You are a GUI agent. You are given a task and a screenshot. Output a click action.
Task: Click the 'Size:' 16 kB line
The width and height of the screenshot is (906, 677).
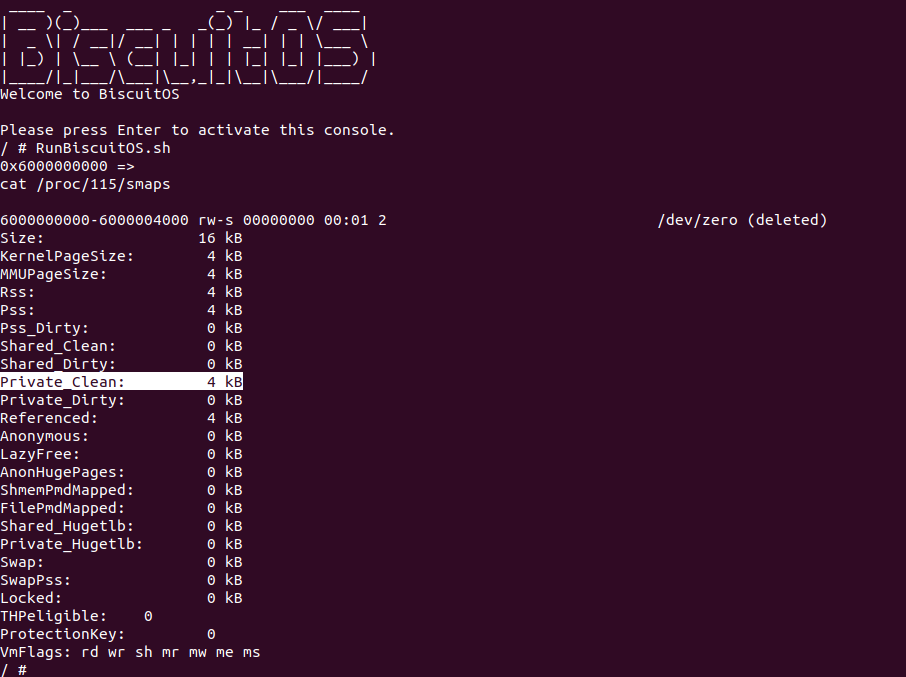tap(121, 238)
